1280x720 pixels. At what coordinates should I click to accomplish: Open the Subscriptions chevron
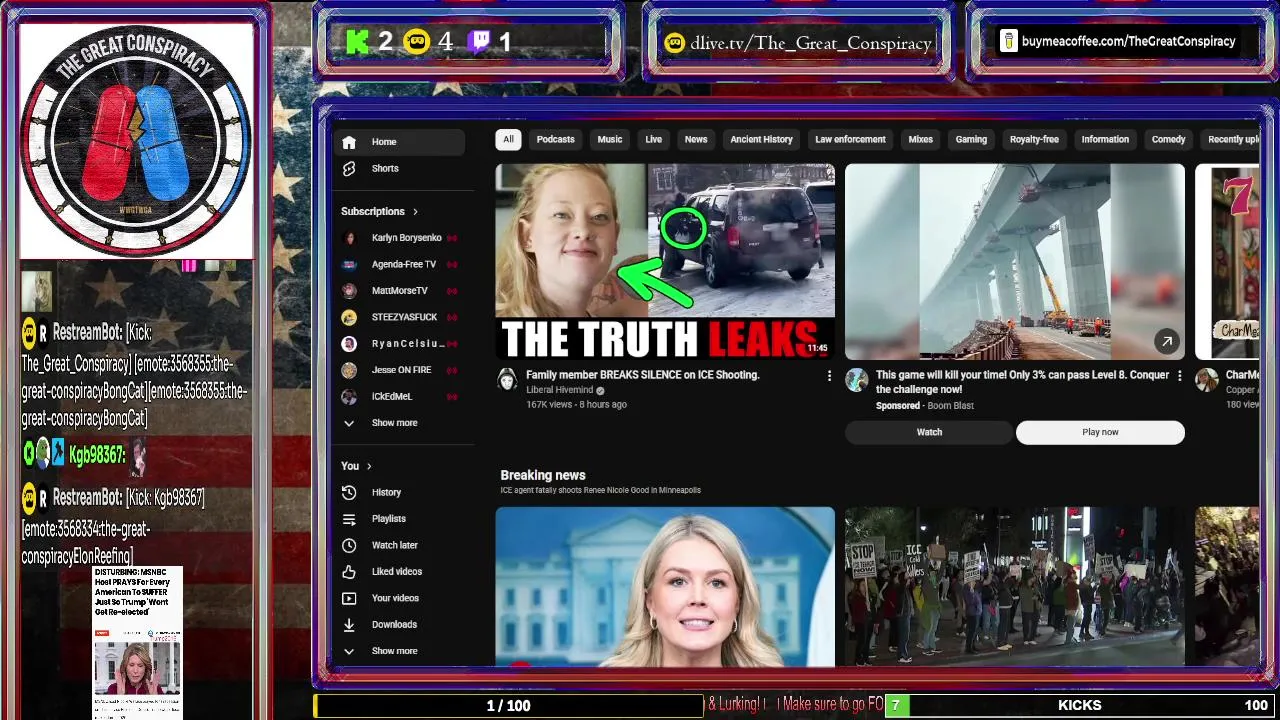pyautogui.click(x=415, y=212)
